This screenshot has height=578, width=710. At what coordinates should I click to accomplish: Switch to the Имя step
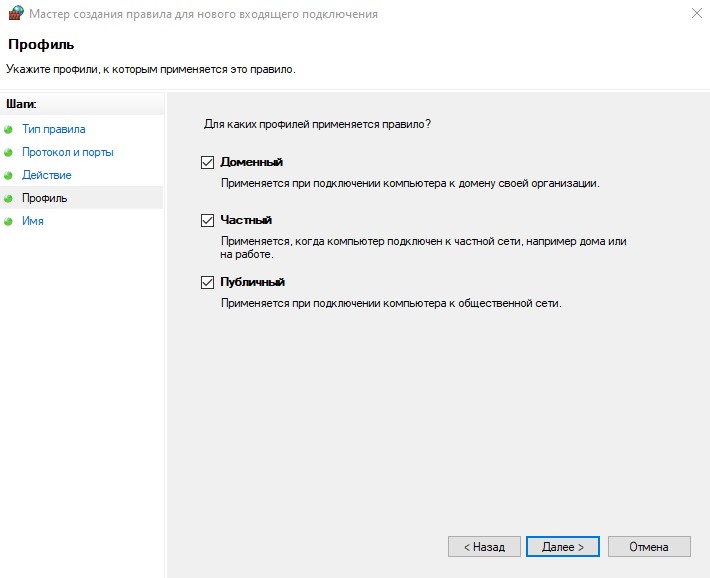pos(32,221)
